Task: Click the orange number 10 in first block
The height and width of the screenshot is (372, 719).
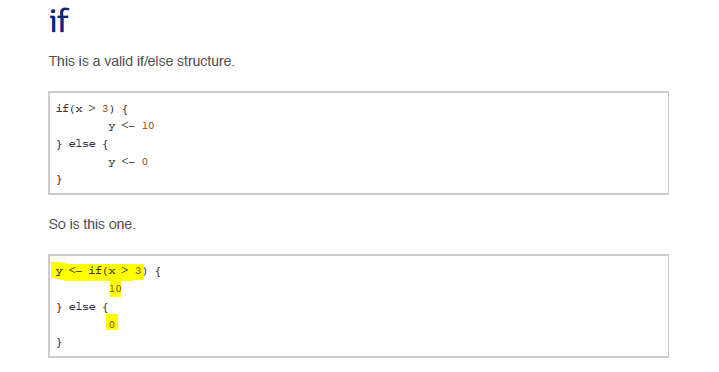Action: (x=148, y=126)
